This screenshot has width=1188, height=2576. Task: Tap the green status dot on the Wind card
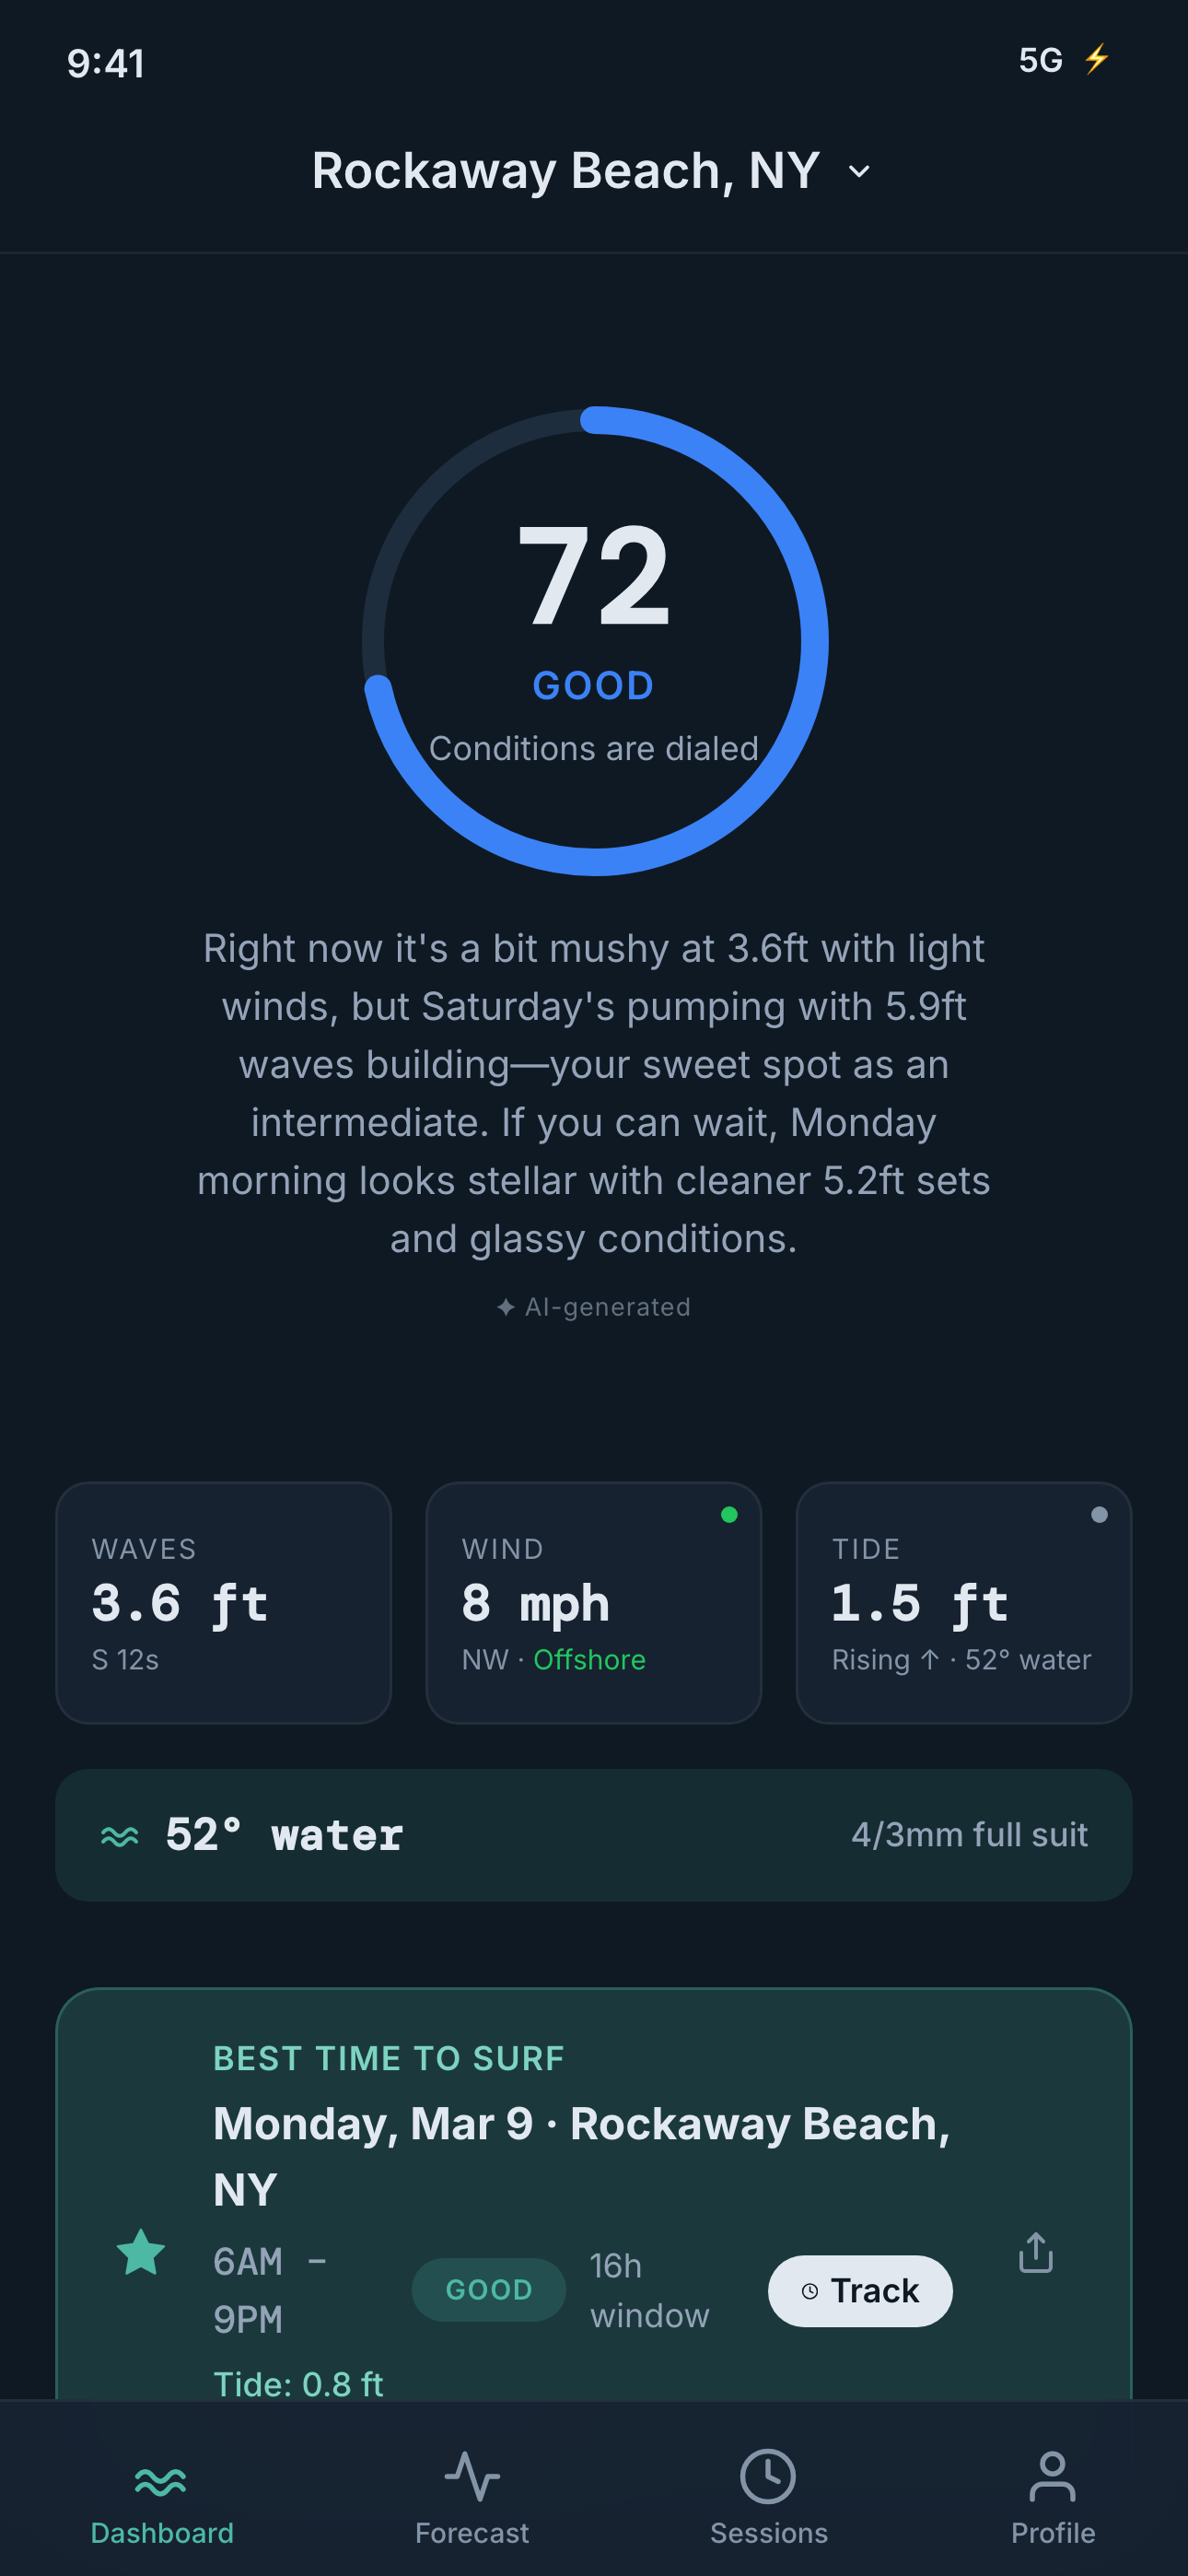729,1515
